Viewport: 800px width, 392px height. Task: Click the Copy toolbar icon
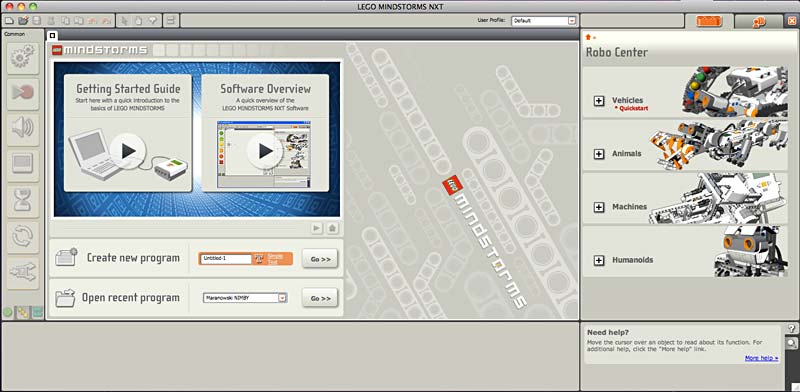pos(65,21)
